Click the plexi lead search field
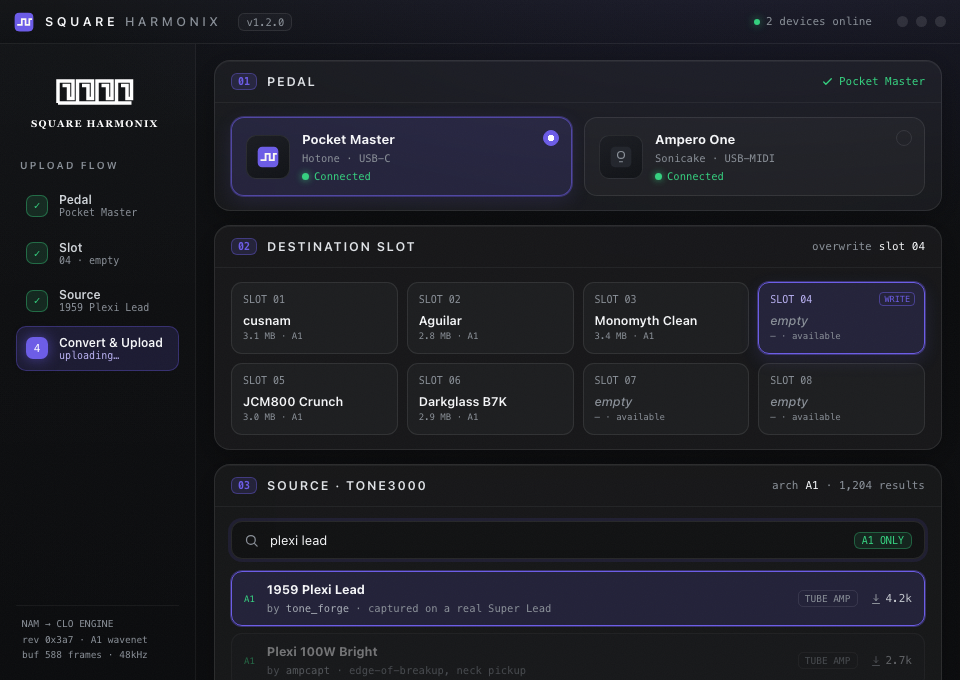Screen dimensions: 960x680 tap(578, 540)
